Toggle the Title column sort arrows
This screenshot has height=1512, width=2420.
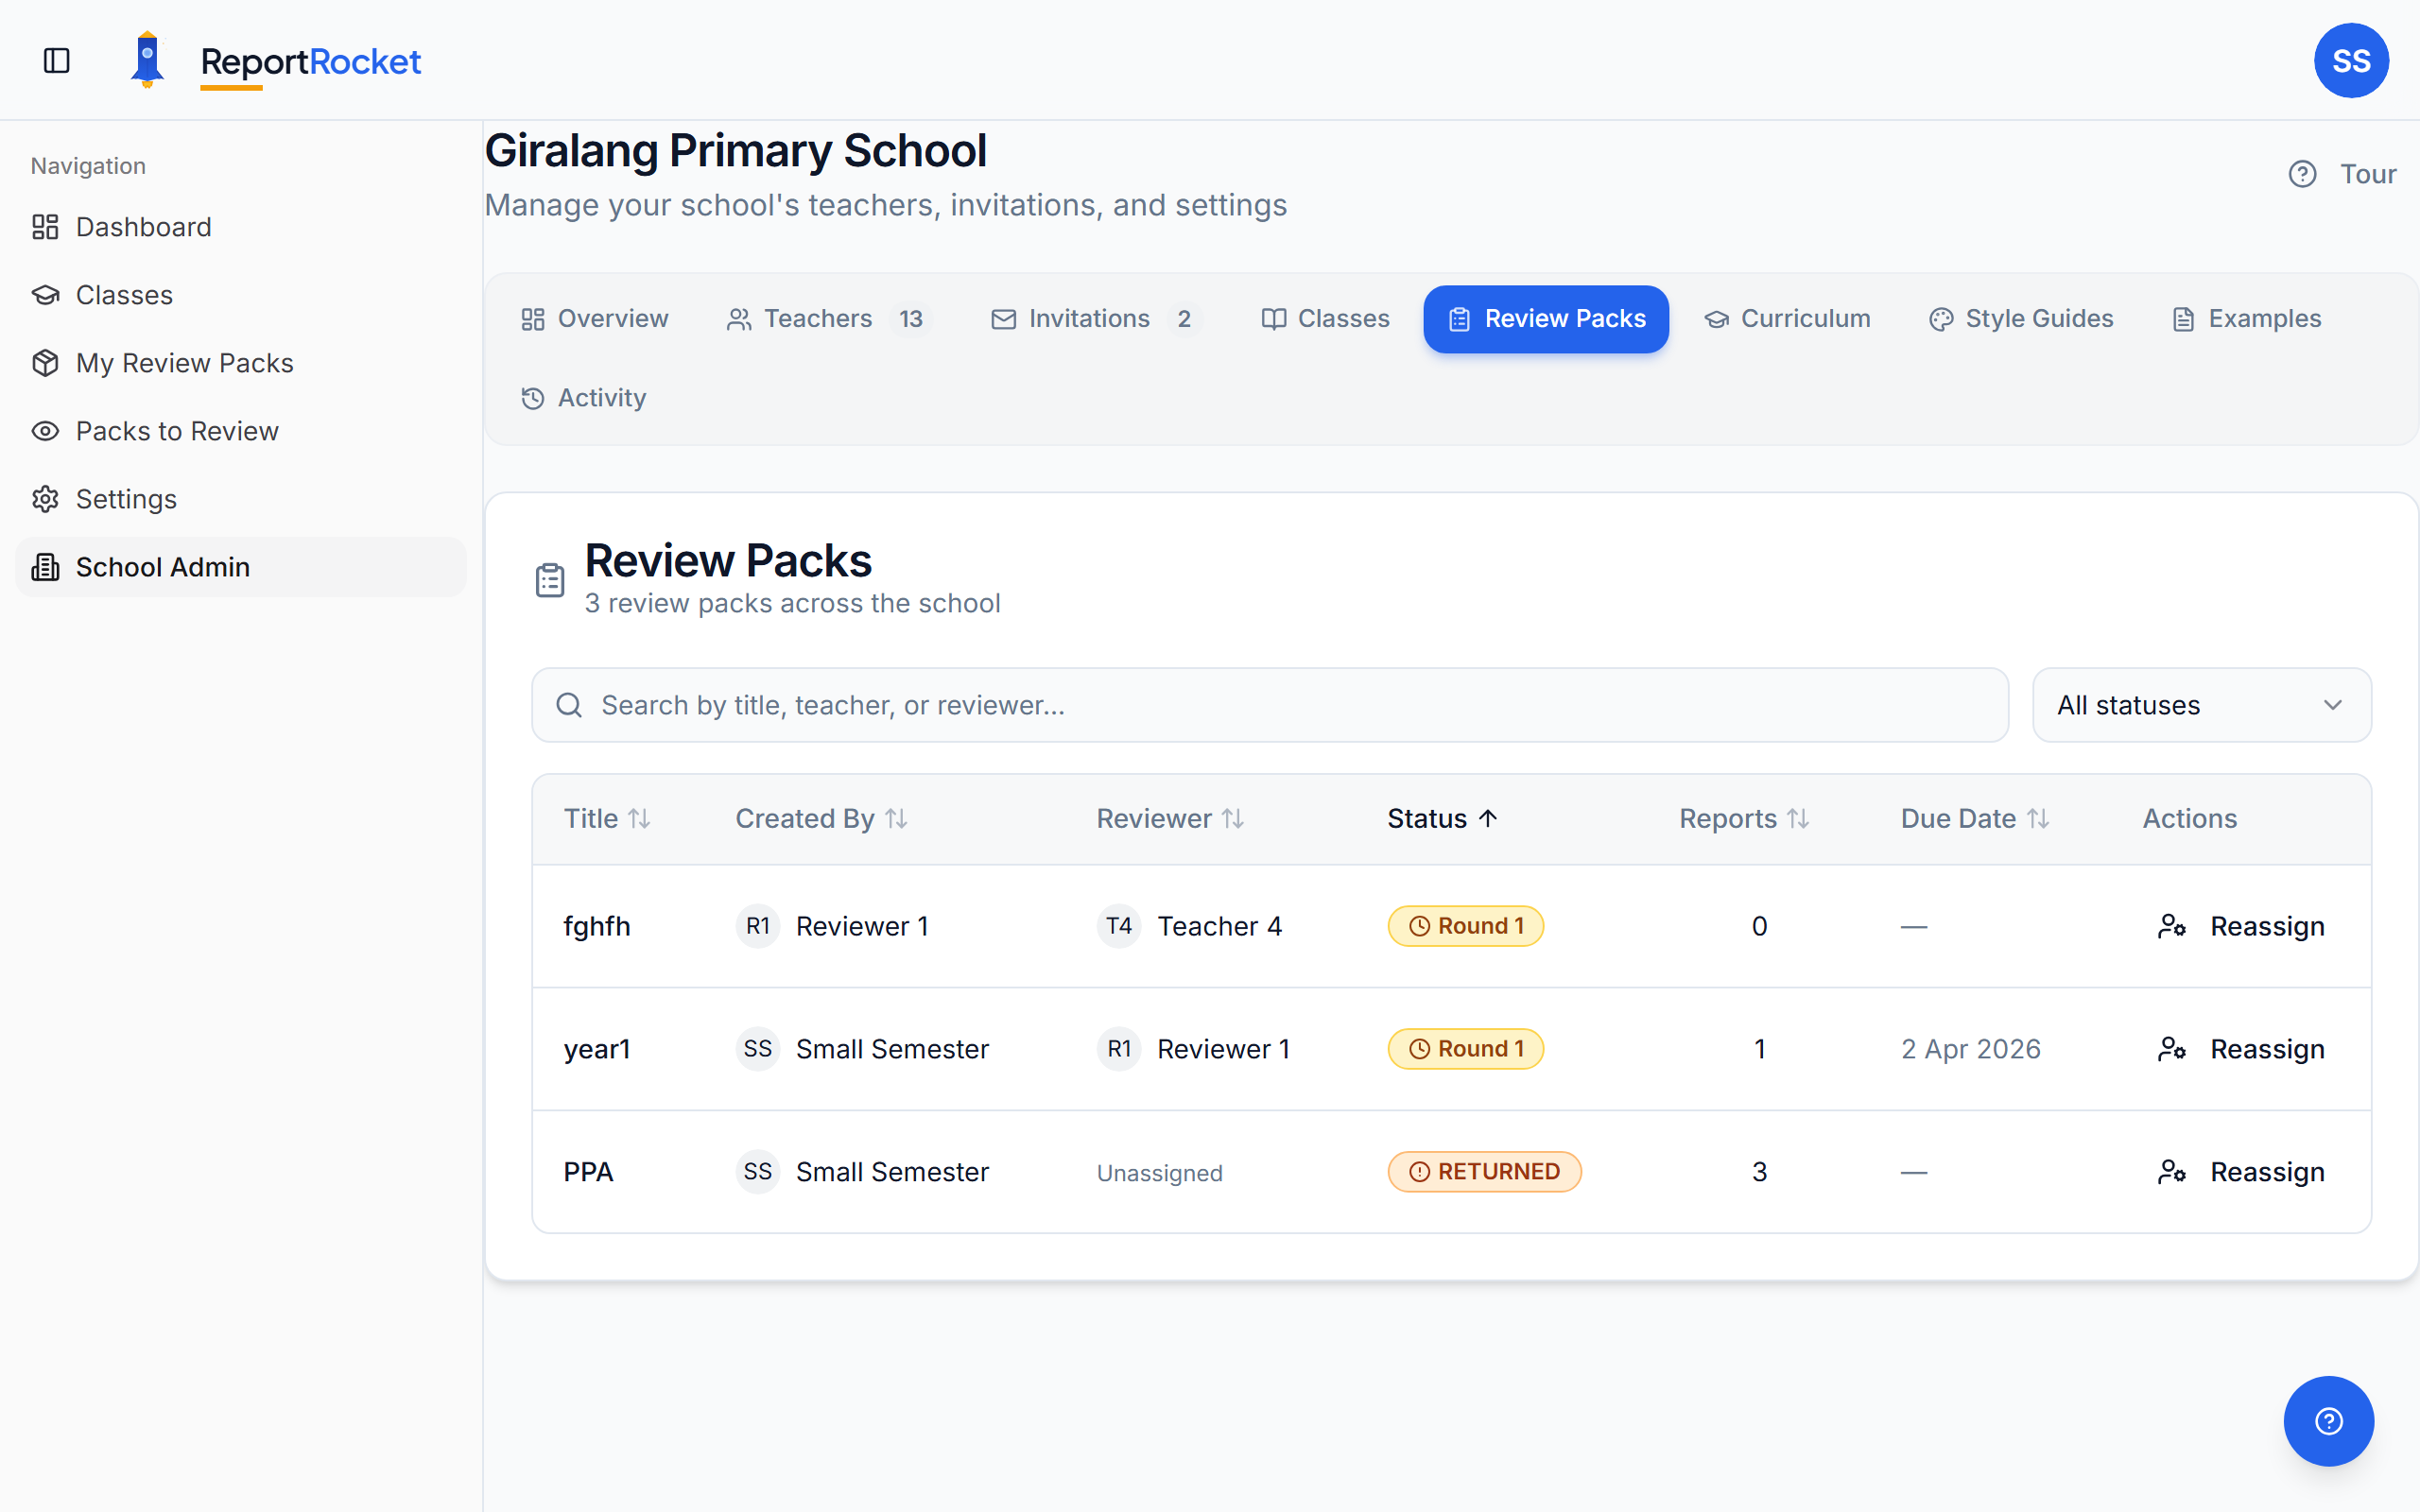click(640, 818)
